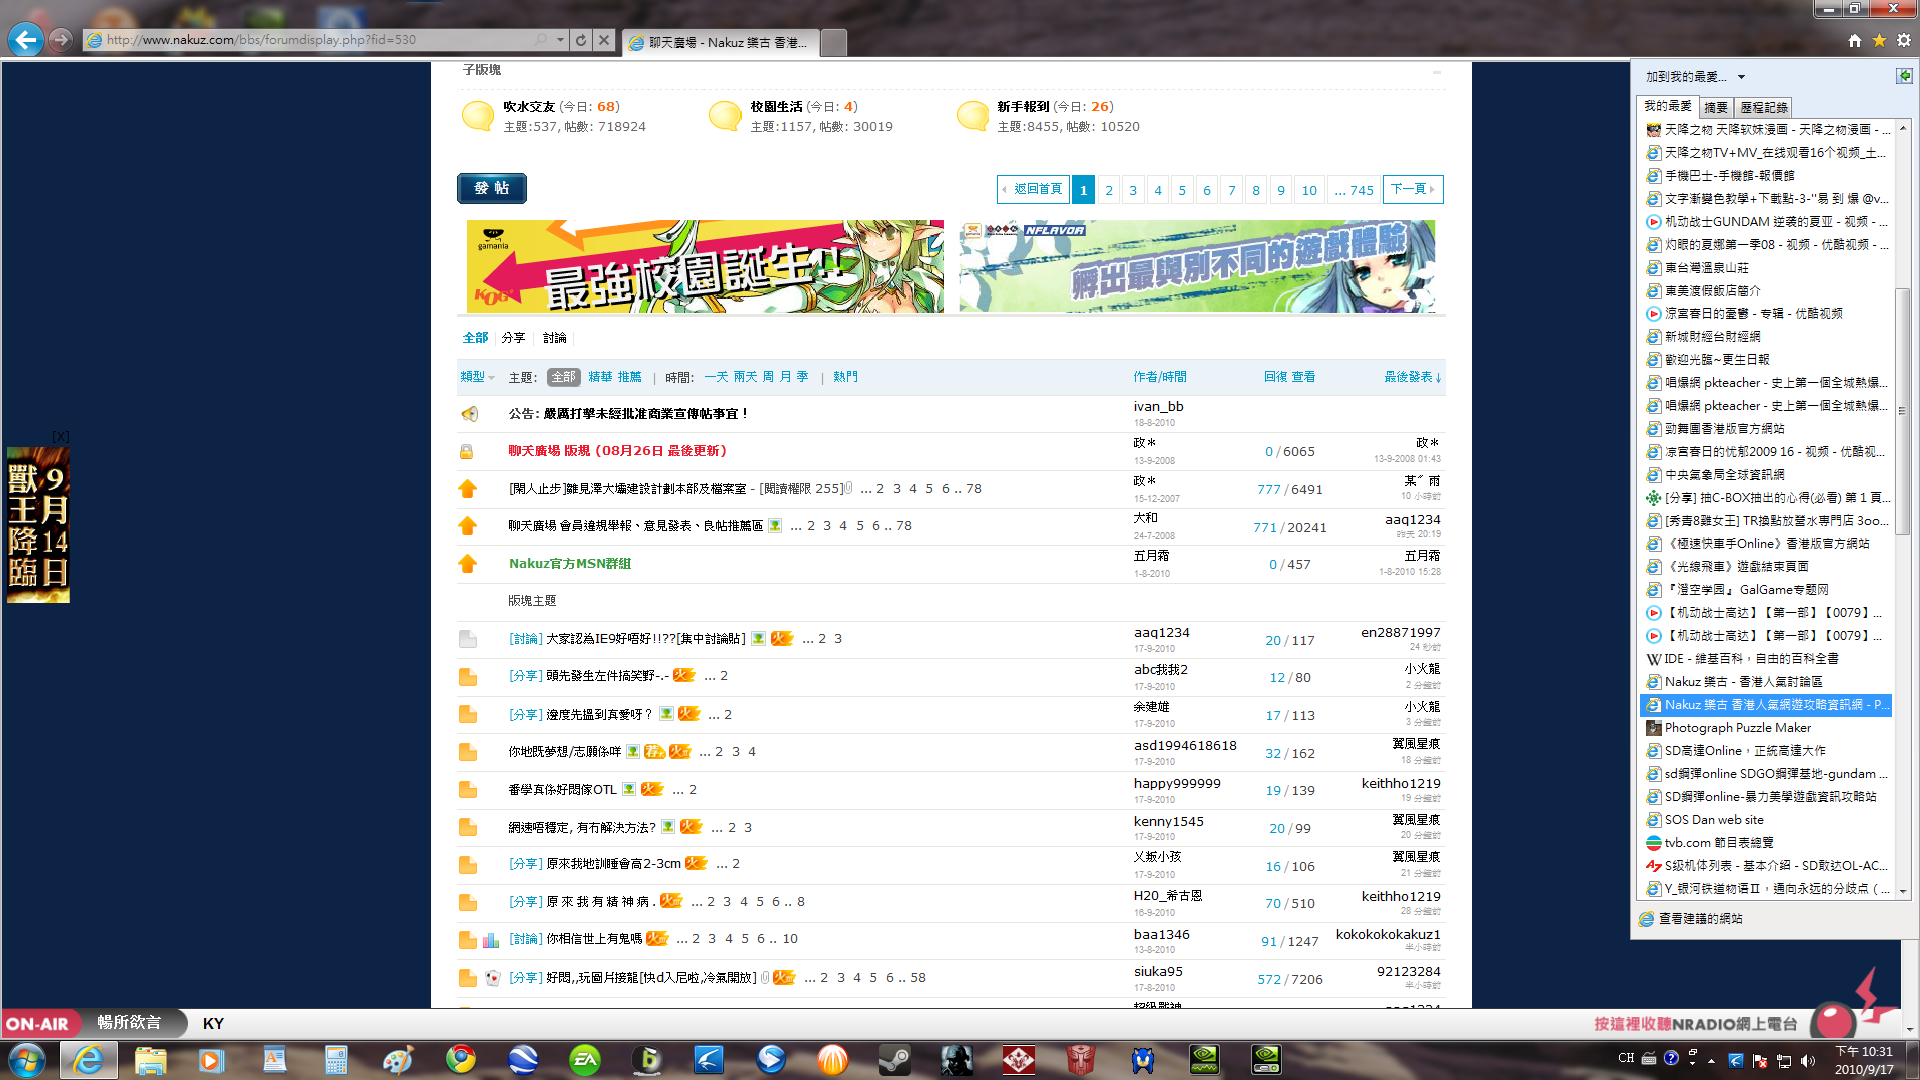Screen dimensions: 1920x1080
Task: Open page 5 in the pagination
Action: tap(1182, 190)
